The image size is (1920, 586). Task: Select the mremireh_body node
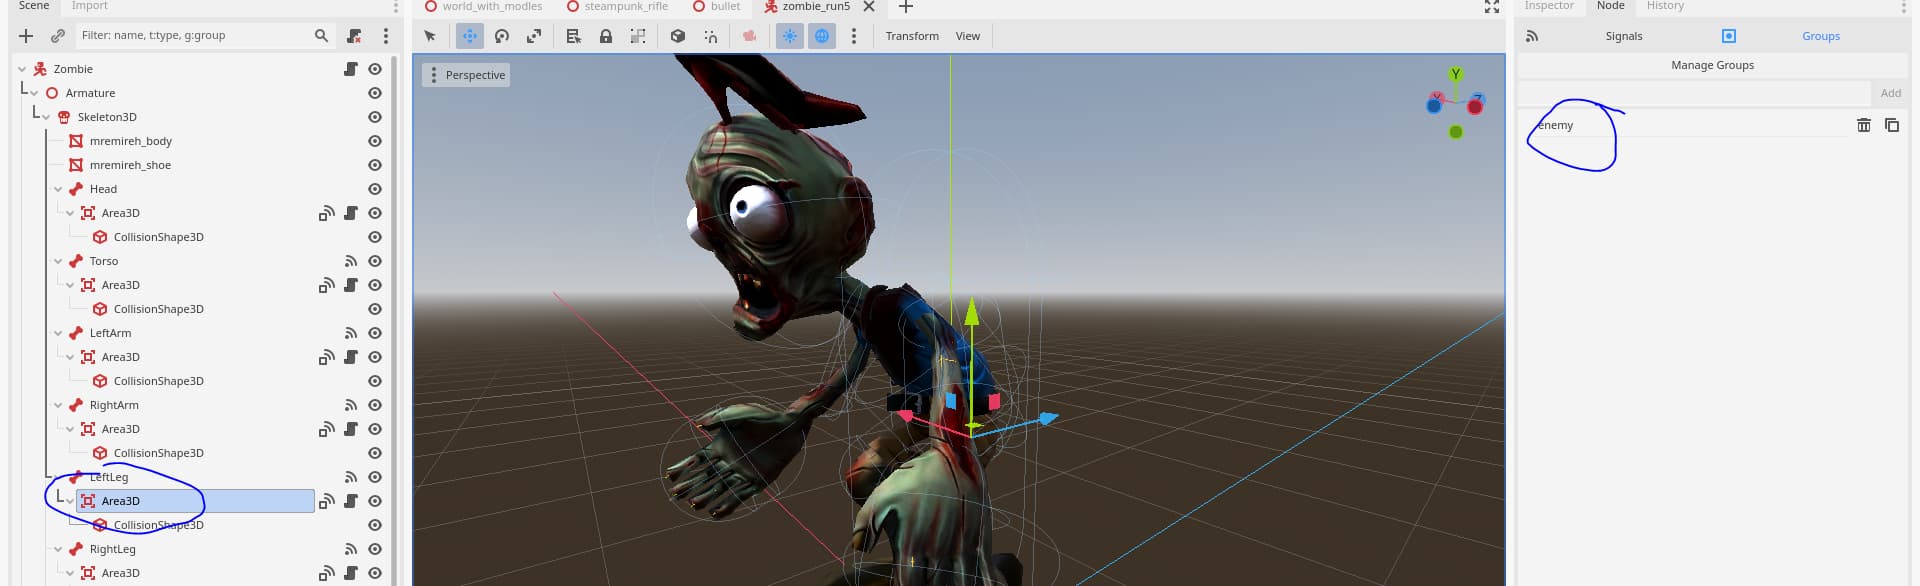[x=131, y=141]
